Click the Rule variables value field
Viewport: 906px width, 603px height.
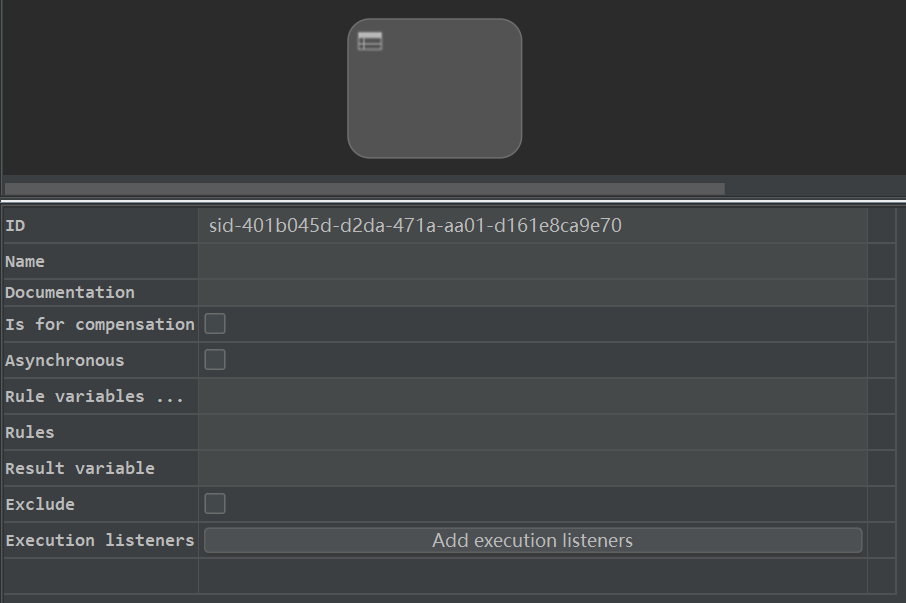(533, 396)
